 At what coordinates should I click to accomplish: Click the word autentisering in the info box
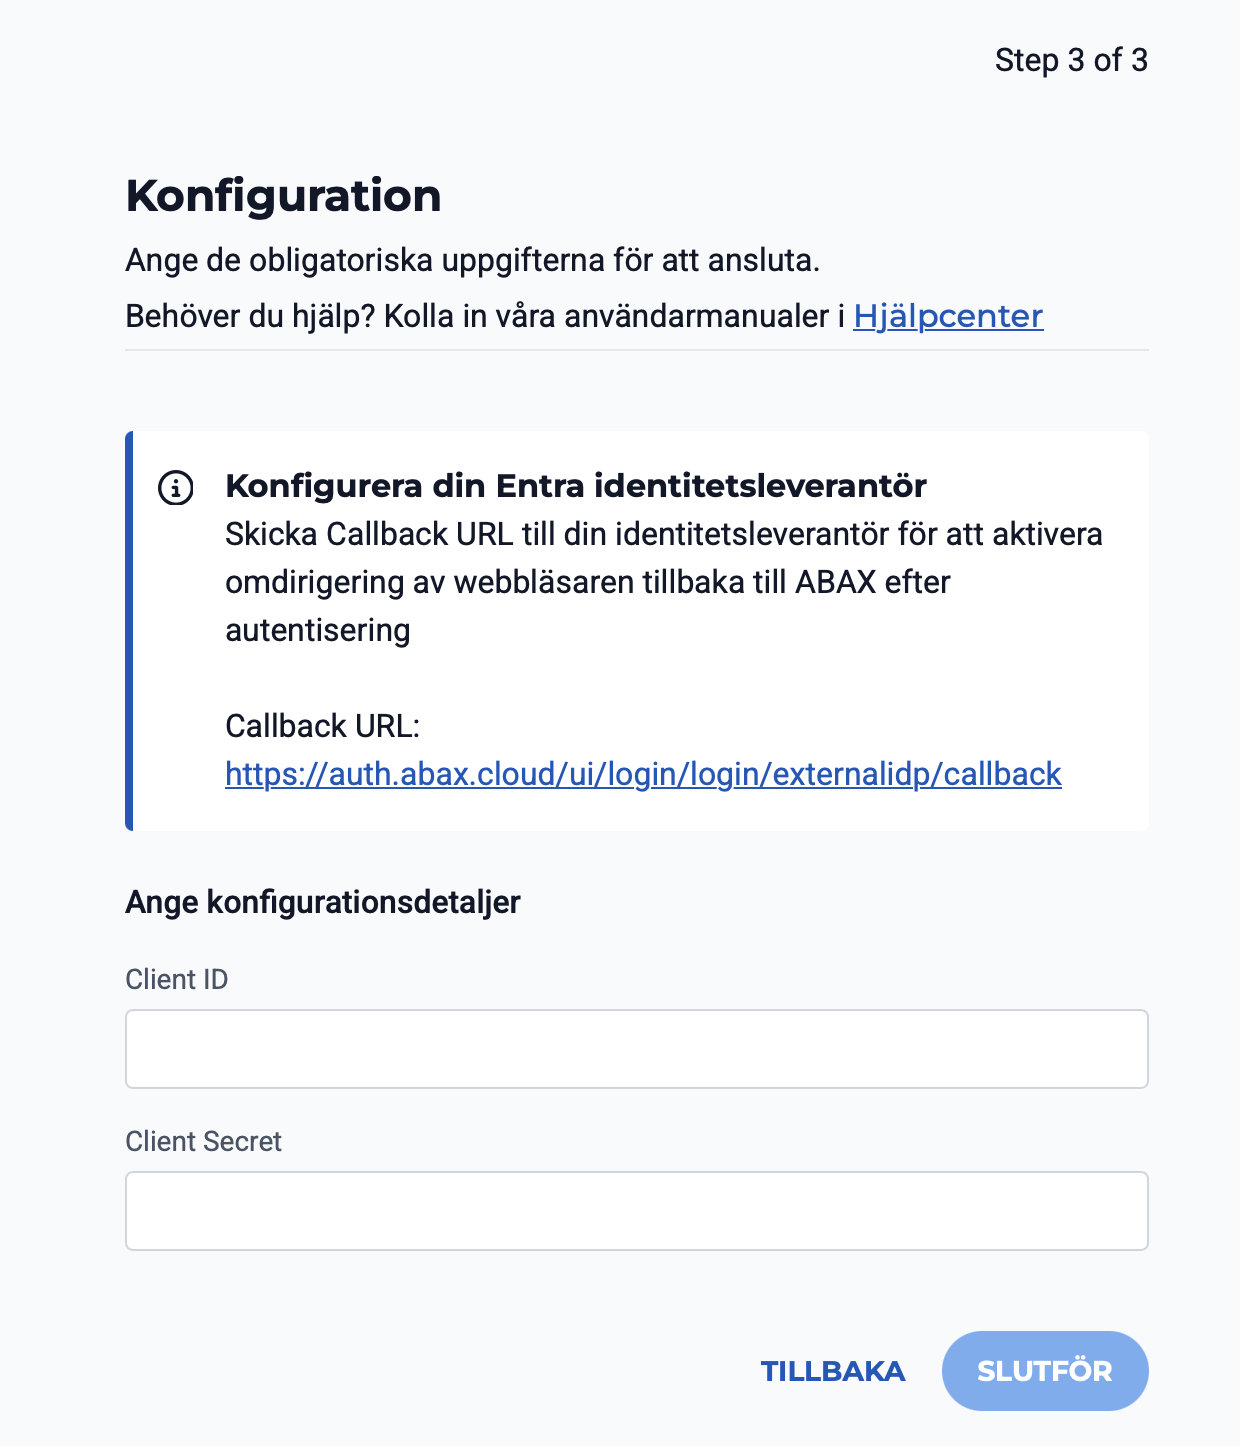(x=317, y=630)
